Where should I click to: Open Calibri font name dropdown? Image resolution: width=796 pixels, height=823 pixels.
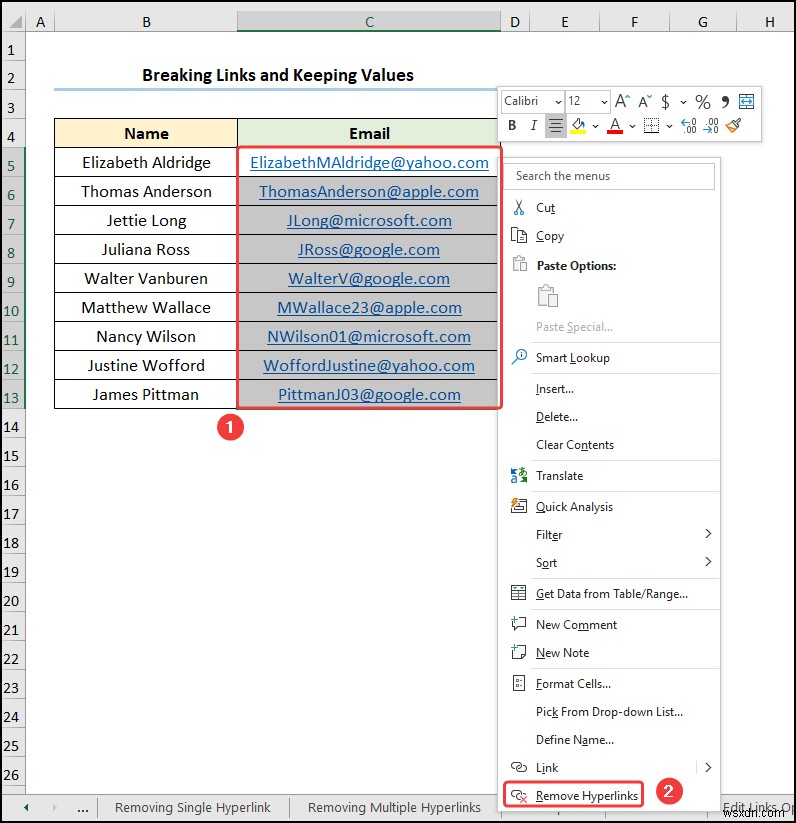pos(558,101)
